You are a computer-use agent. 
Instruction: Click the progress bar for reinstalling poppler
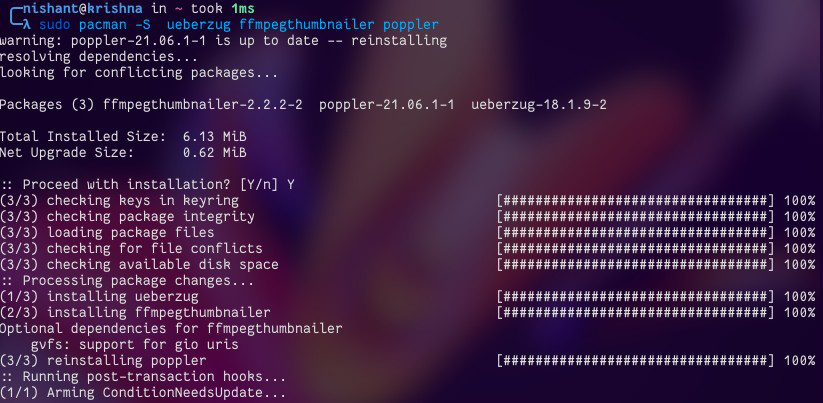635,360
